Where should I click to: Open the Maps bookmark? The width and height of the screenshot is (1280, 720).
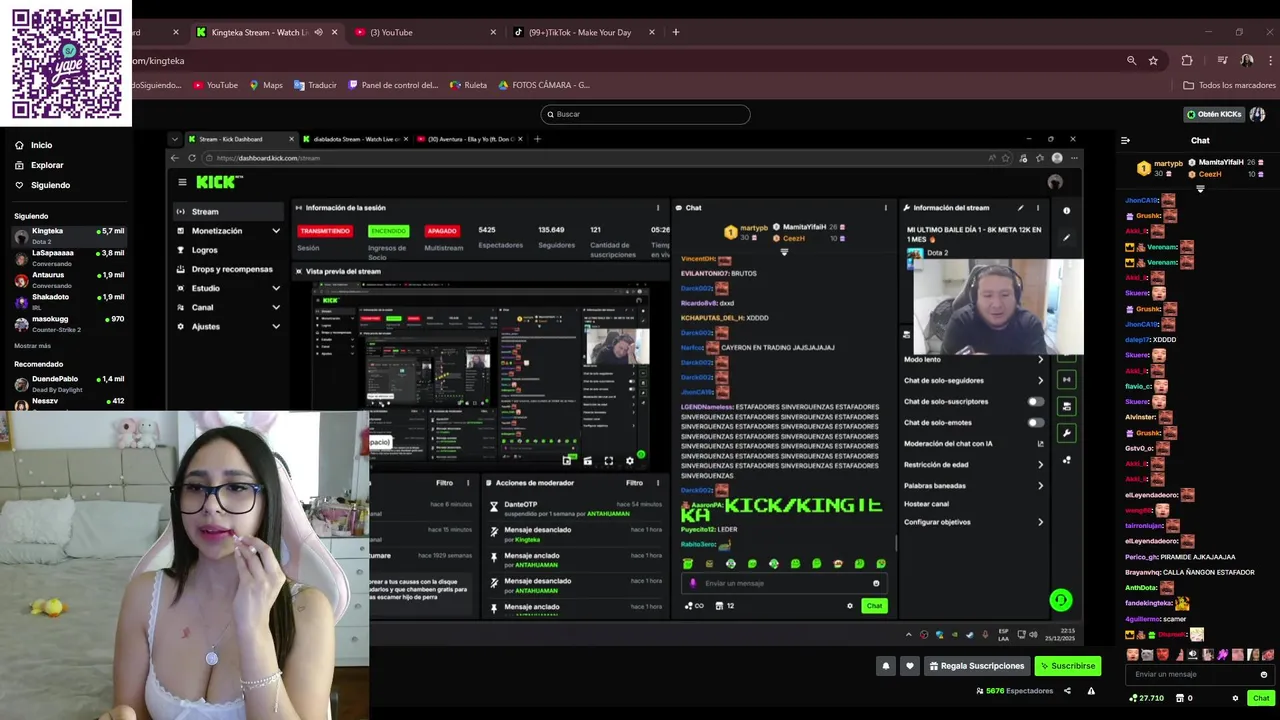266,85
